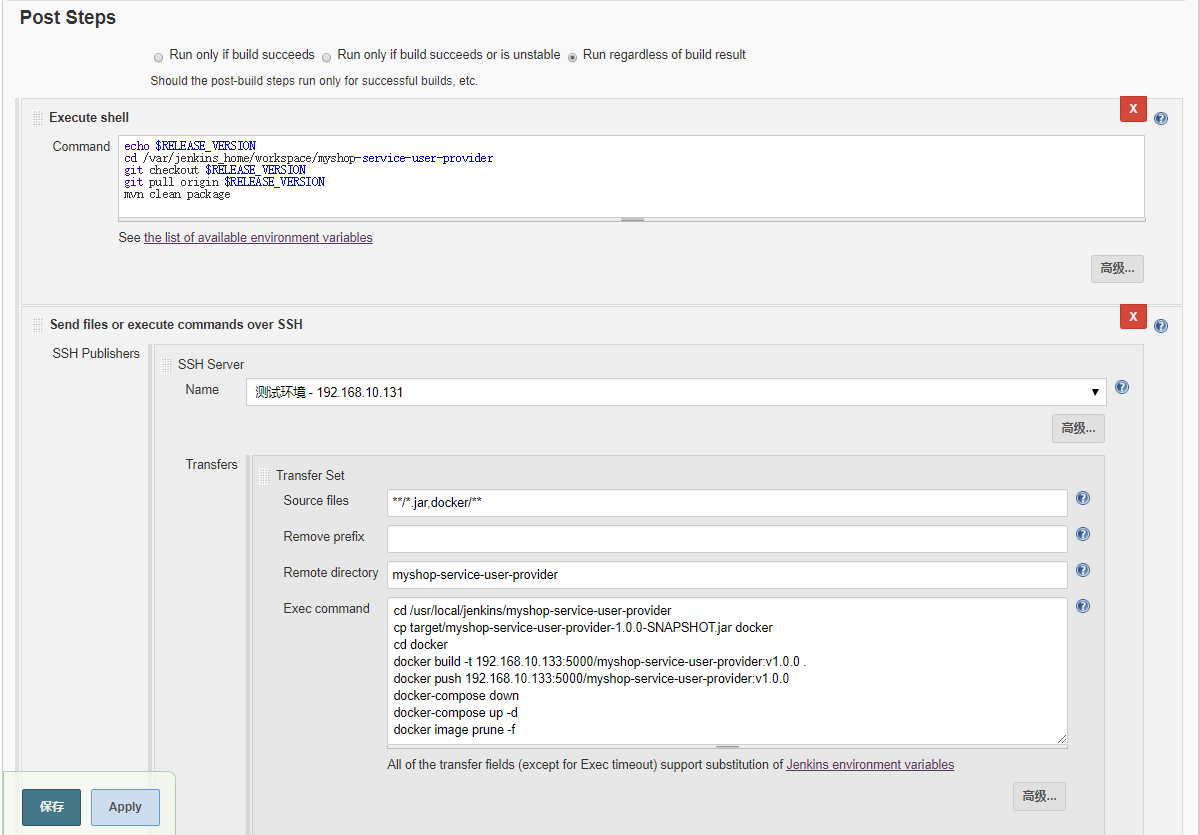1199x835 pixels.
Task: Click help icon for SSH publish step
Action: pyautogui.click(x=1160, y=326)
